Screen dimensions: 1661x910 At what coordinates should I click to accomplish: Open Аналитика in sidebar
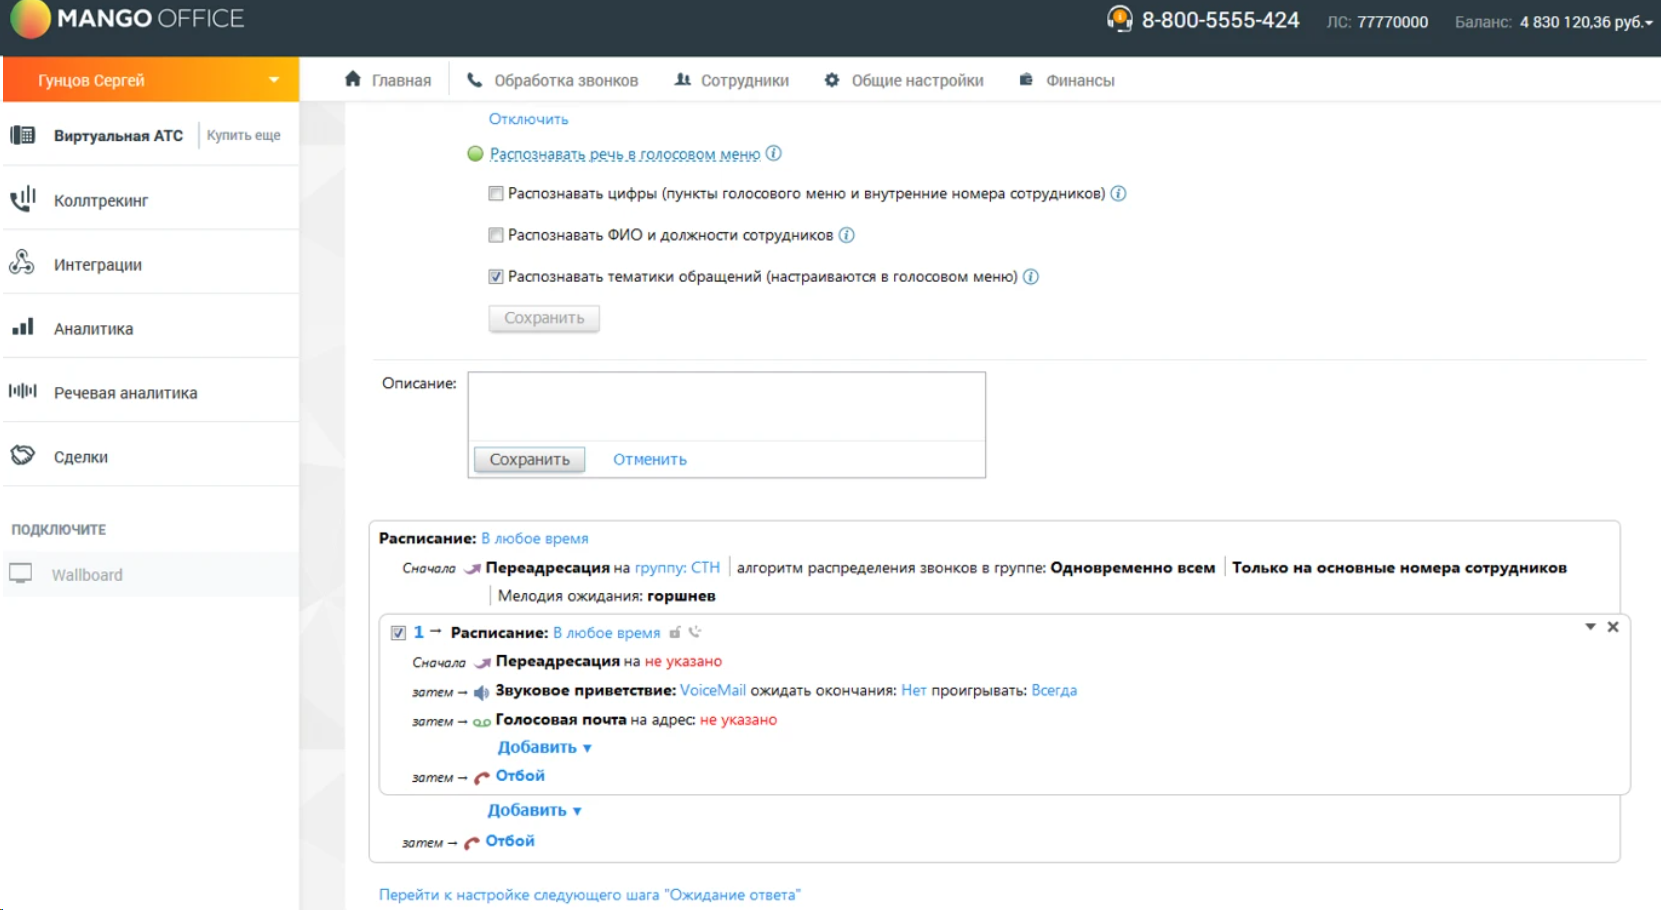coord(93,329)
